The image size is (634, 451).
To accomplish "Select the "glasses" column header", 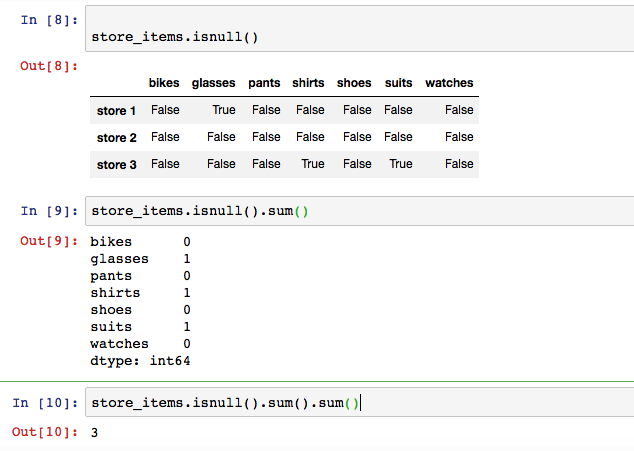I will click(213, 83).
